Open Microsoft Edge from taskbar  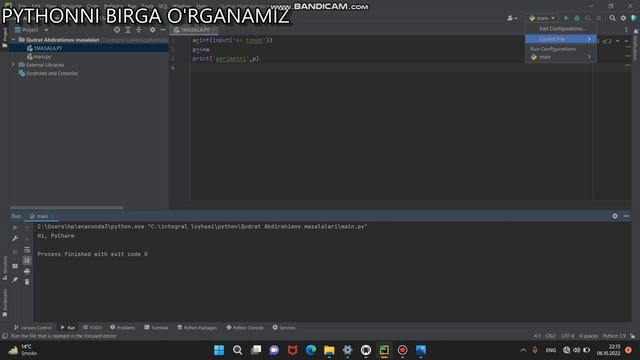311,350
